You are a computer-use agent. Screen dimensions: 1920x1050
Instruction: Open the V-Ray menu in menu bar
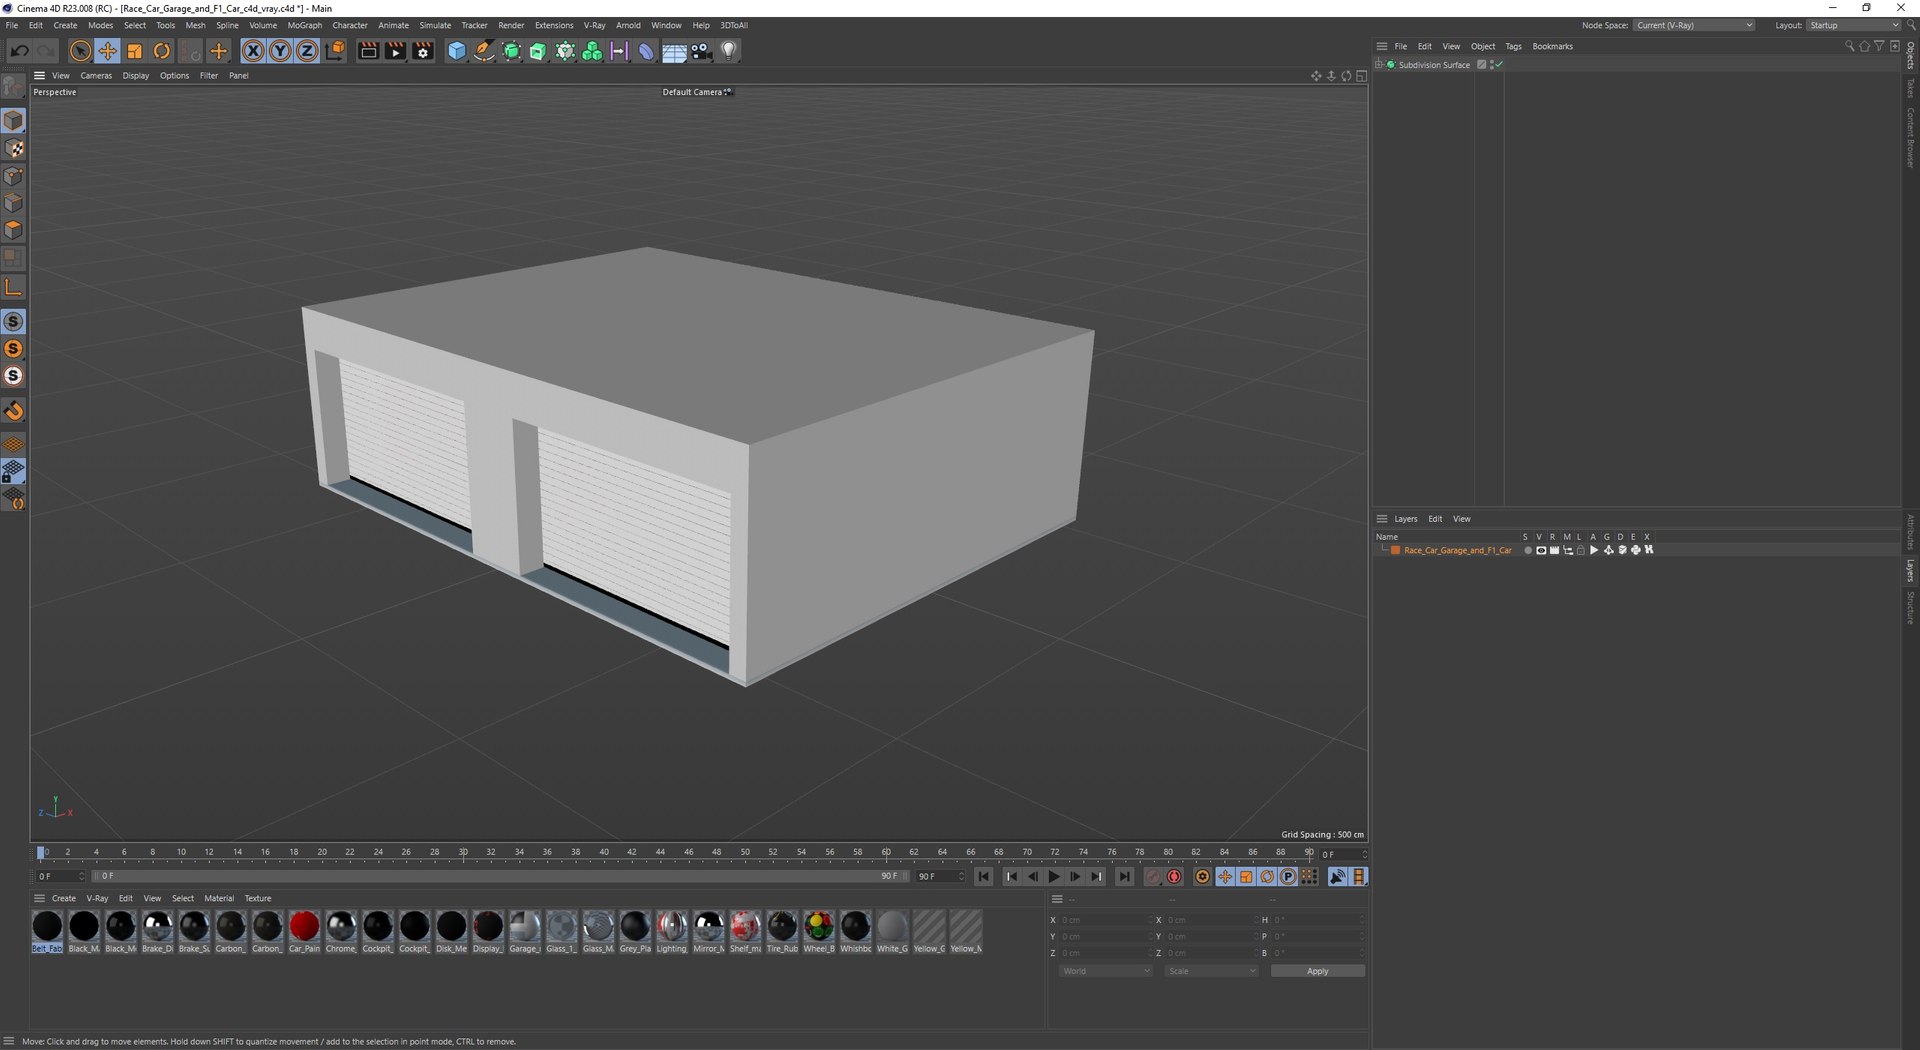click(x=594, y=25)
